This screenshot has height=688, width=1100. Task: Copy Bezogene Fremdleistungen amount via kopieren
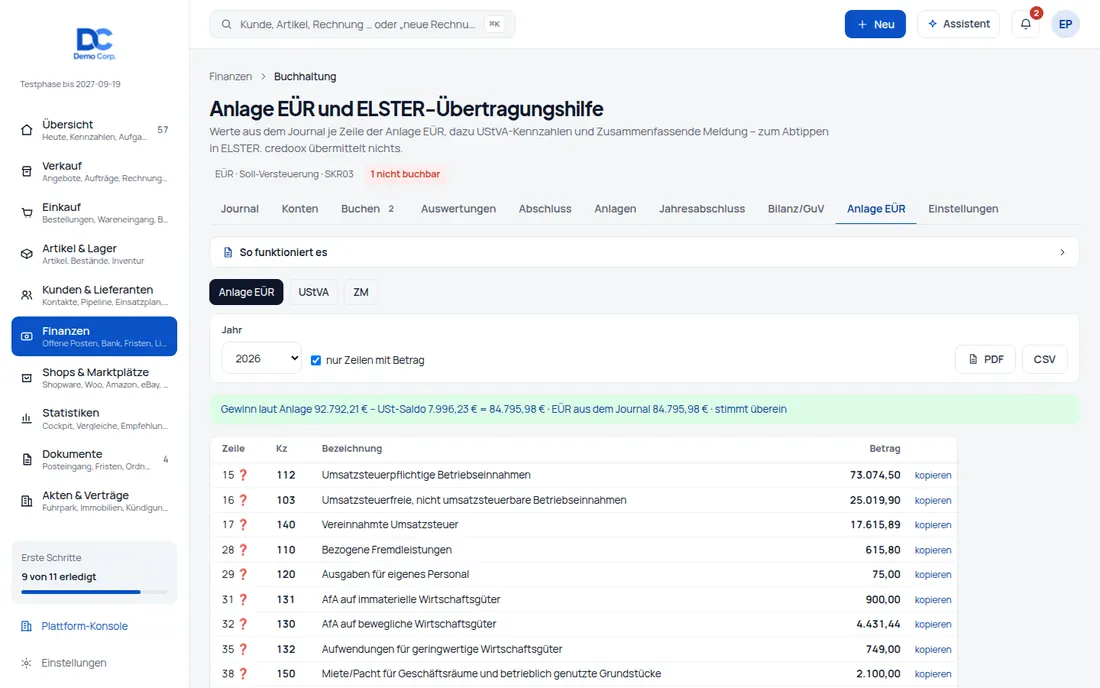coord(932,551)
